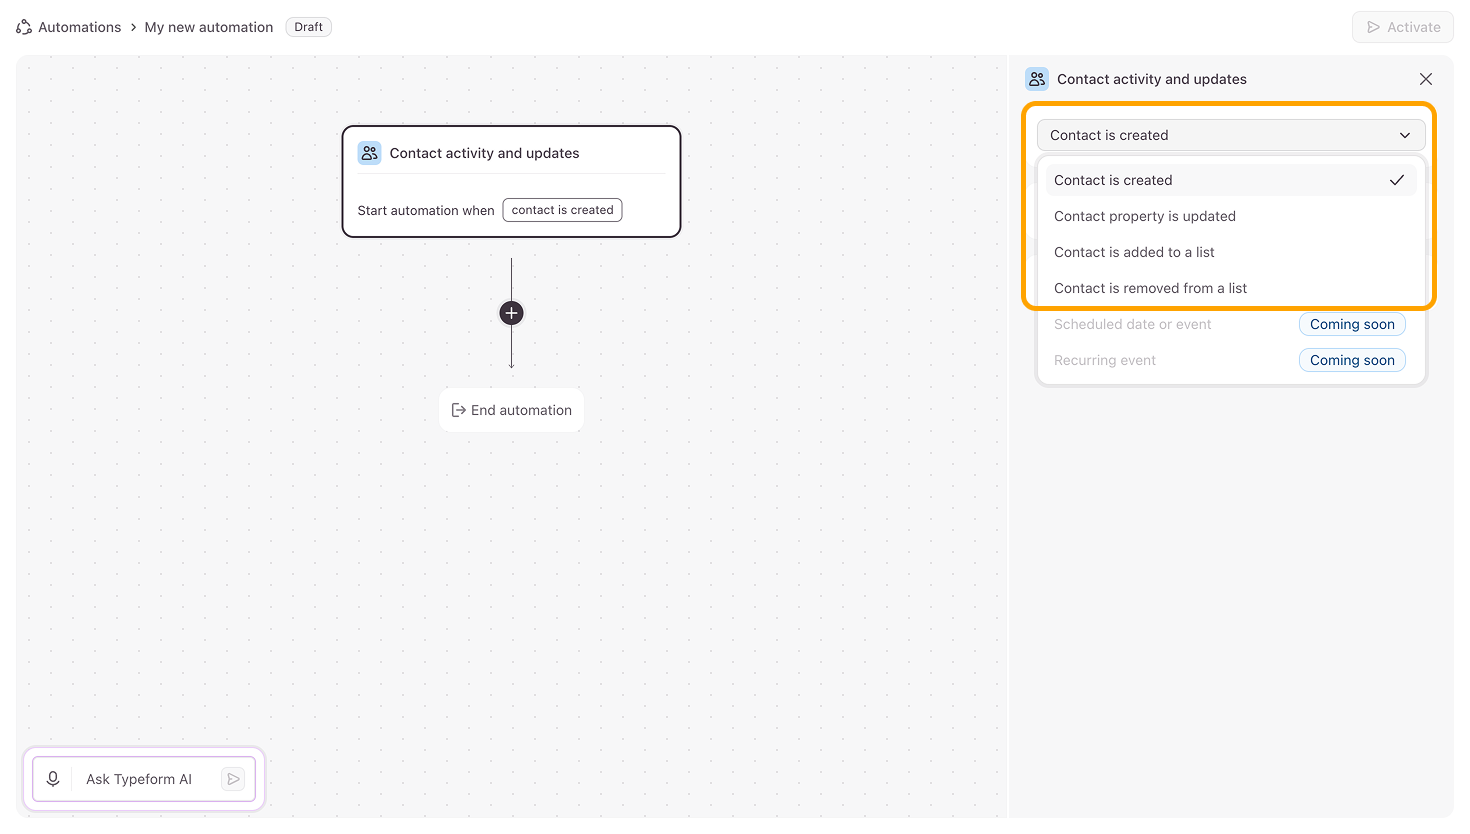Viewport: 1470px width, 834px height.
Task: Click the Activate button
Action: [x=1403, y=27]
